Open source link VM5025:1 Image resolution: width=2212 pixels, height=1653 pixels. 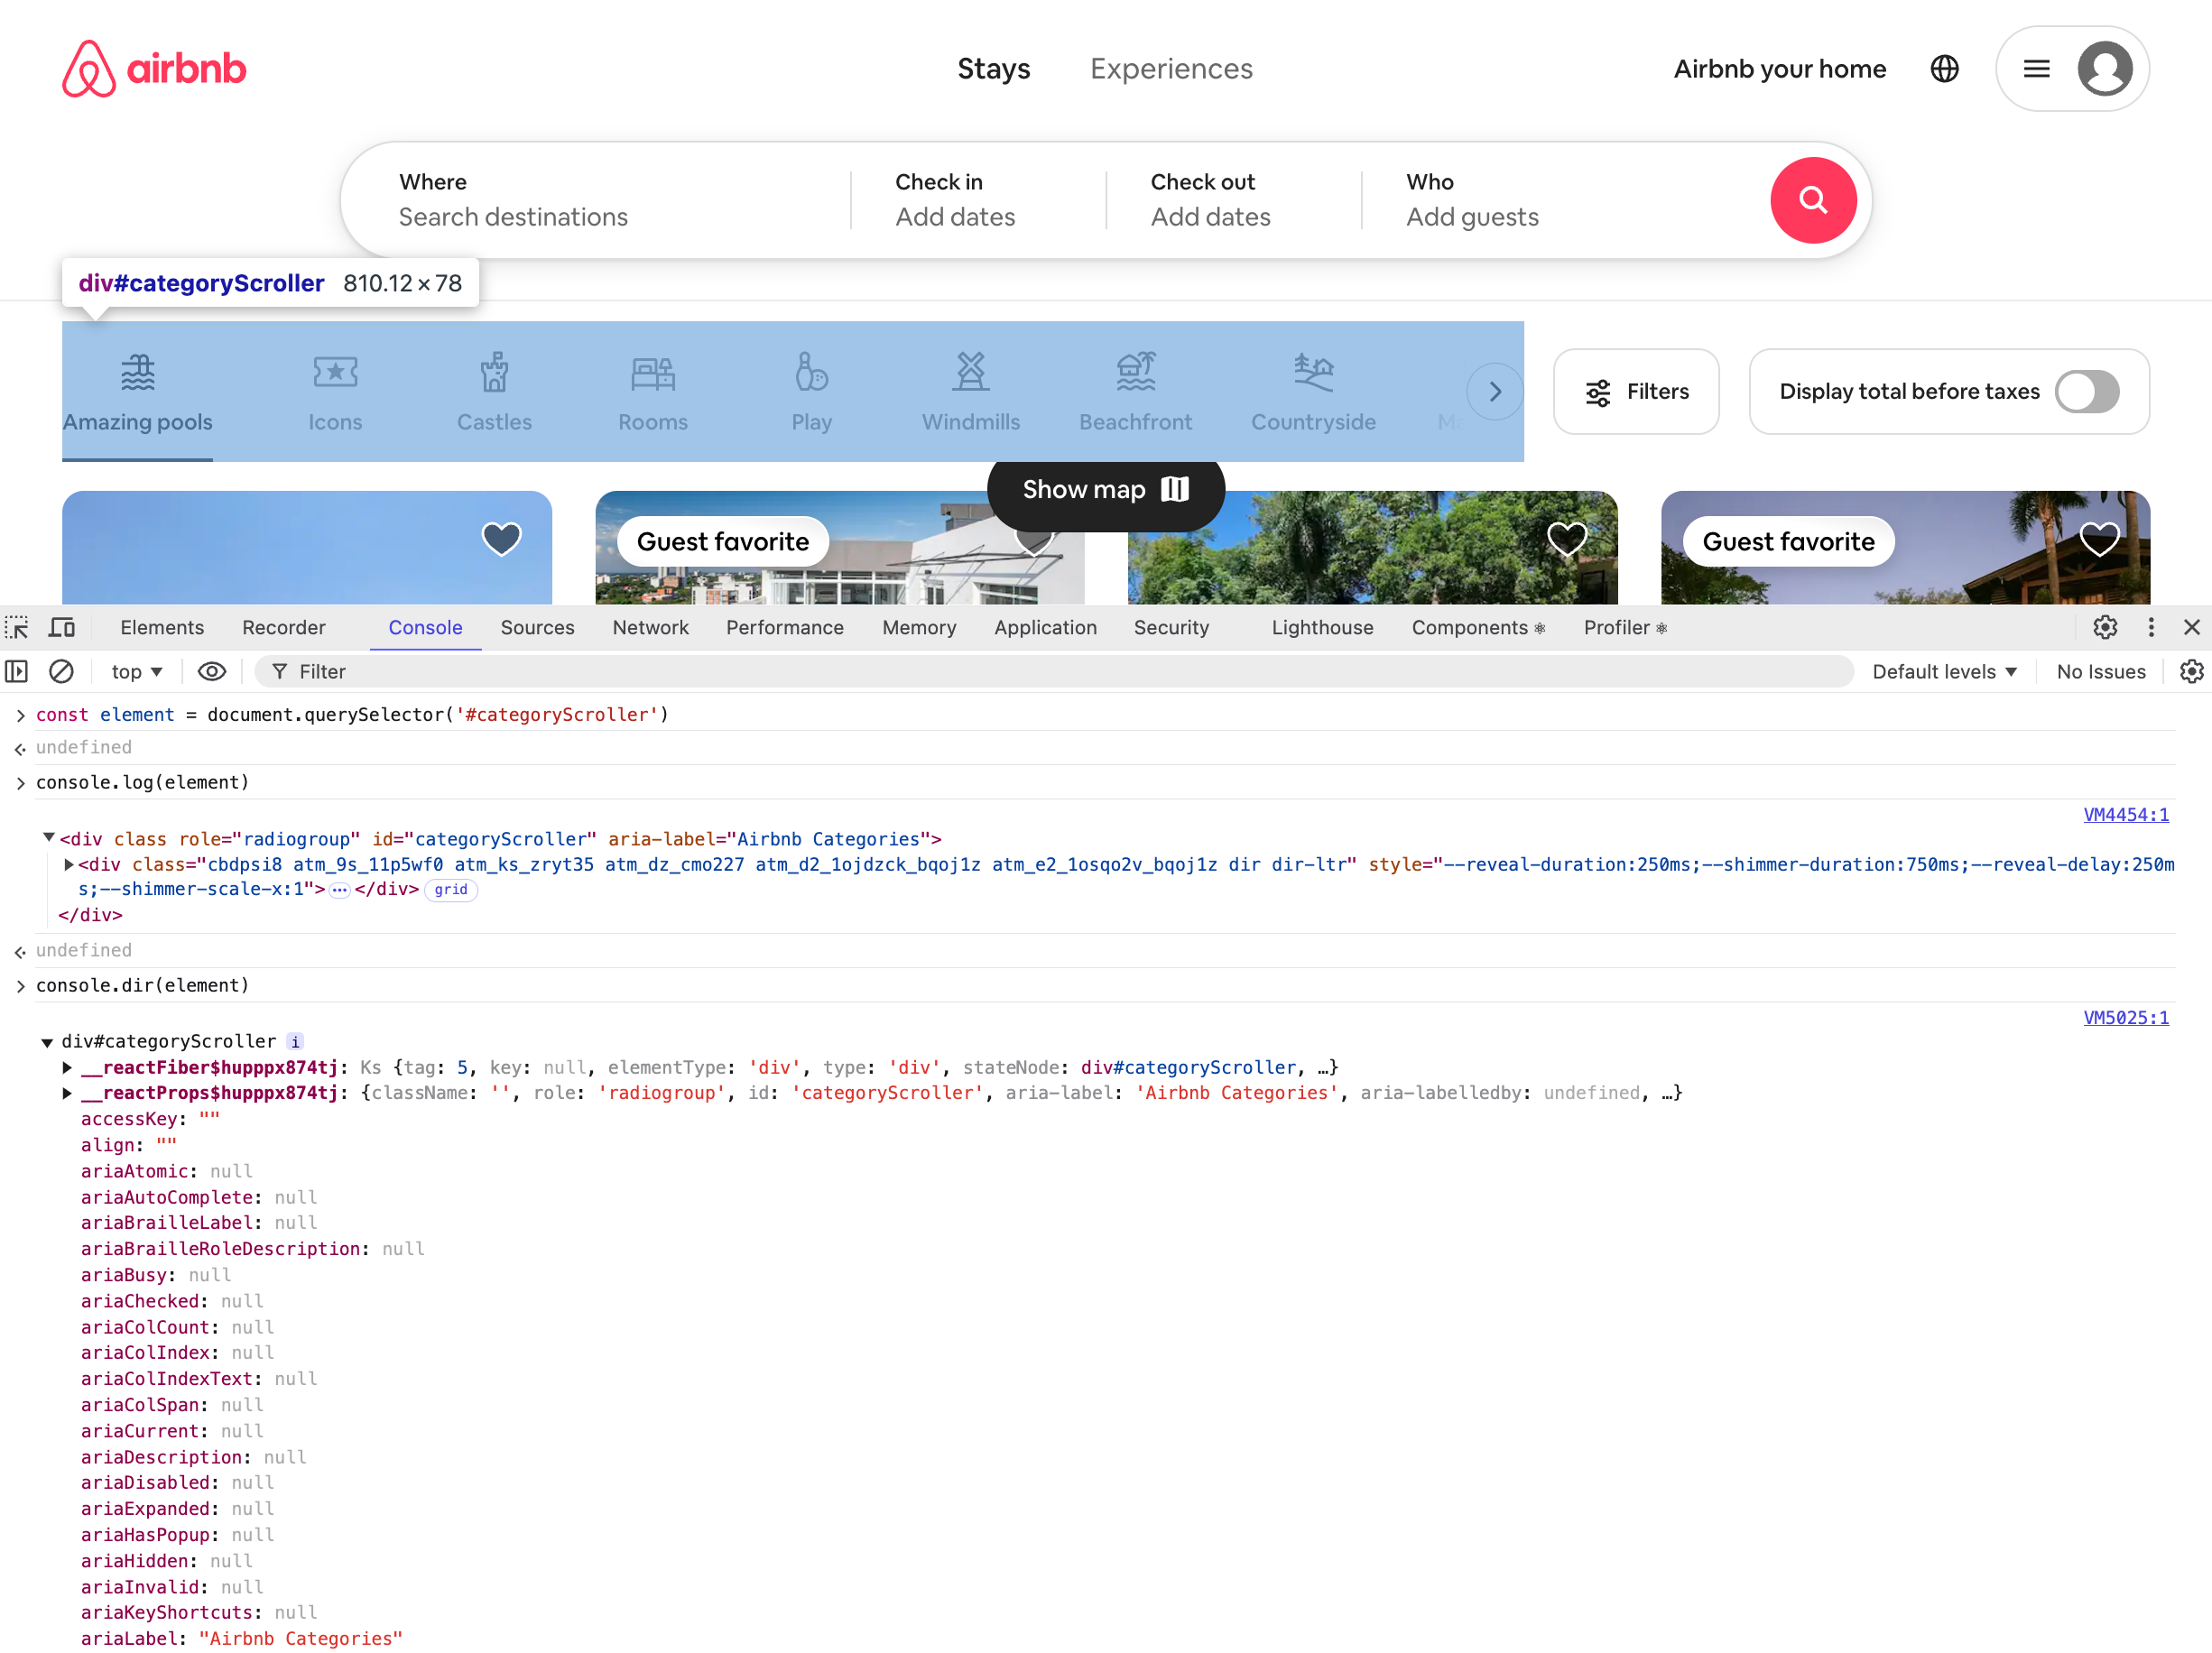pos(2125,1017)
